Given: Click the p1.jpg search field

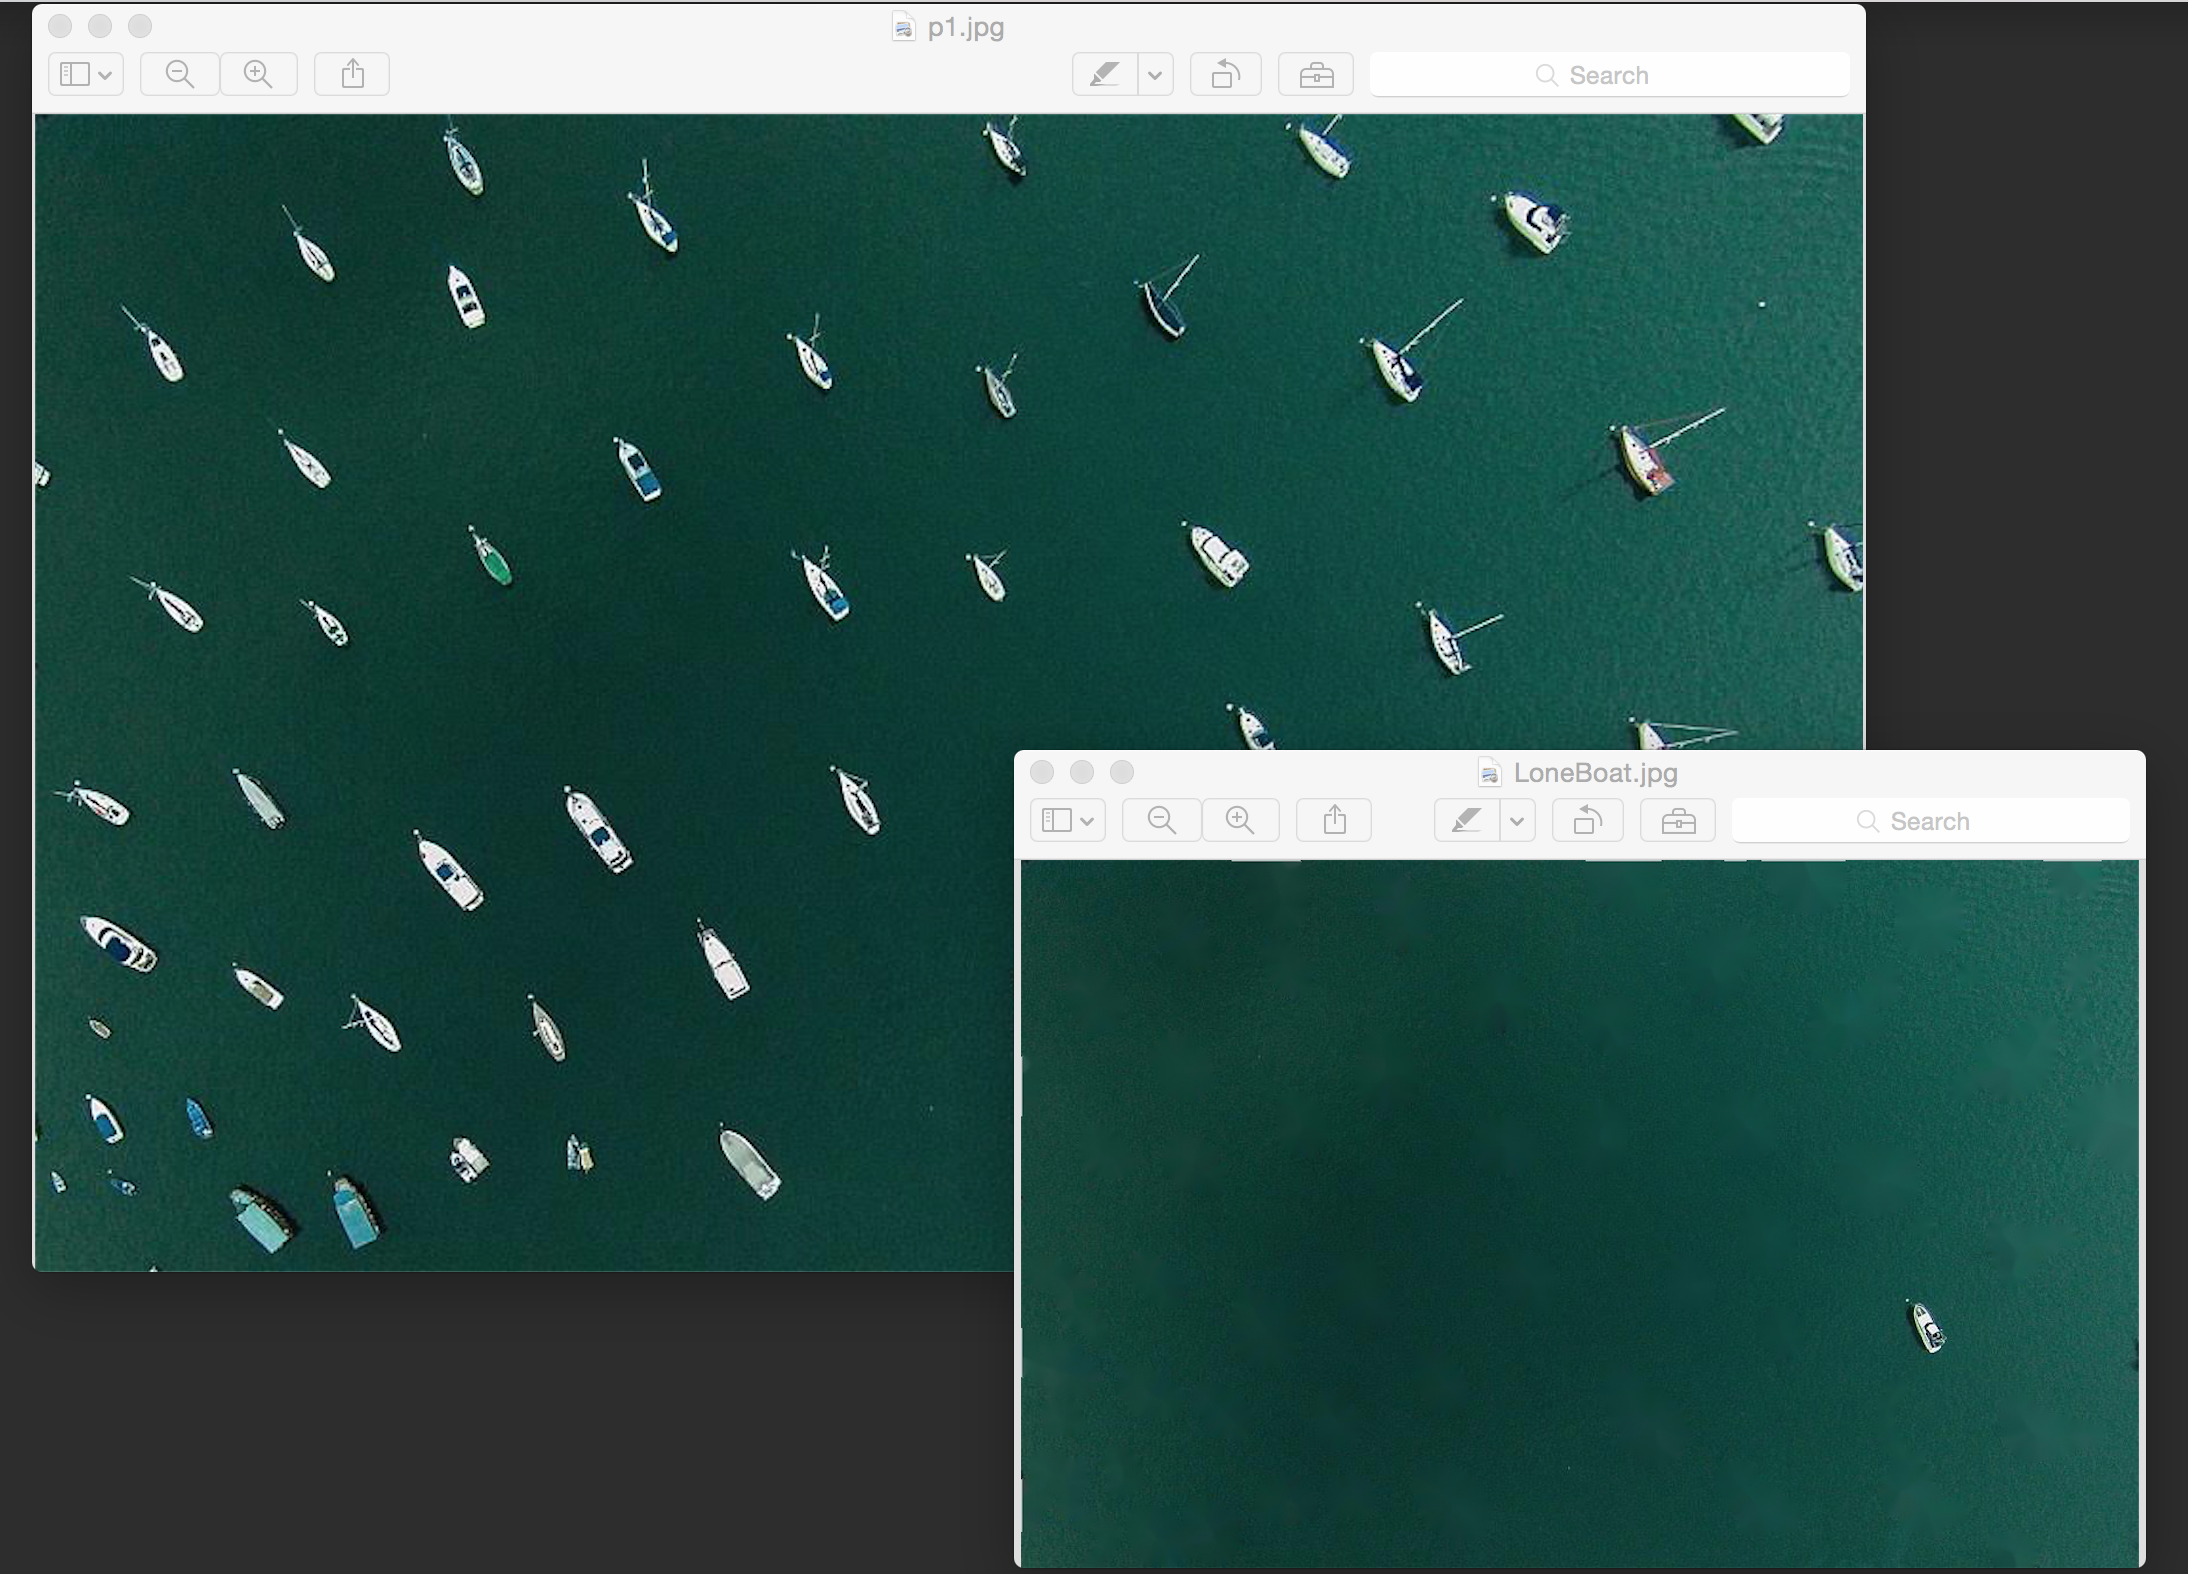Looking at the screenshot, I should [1608, 75].
